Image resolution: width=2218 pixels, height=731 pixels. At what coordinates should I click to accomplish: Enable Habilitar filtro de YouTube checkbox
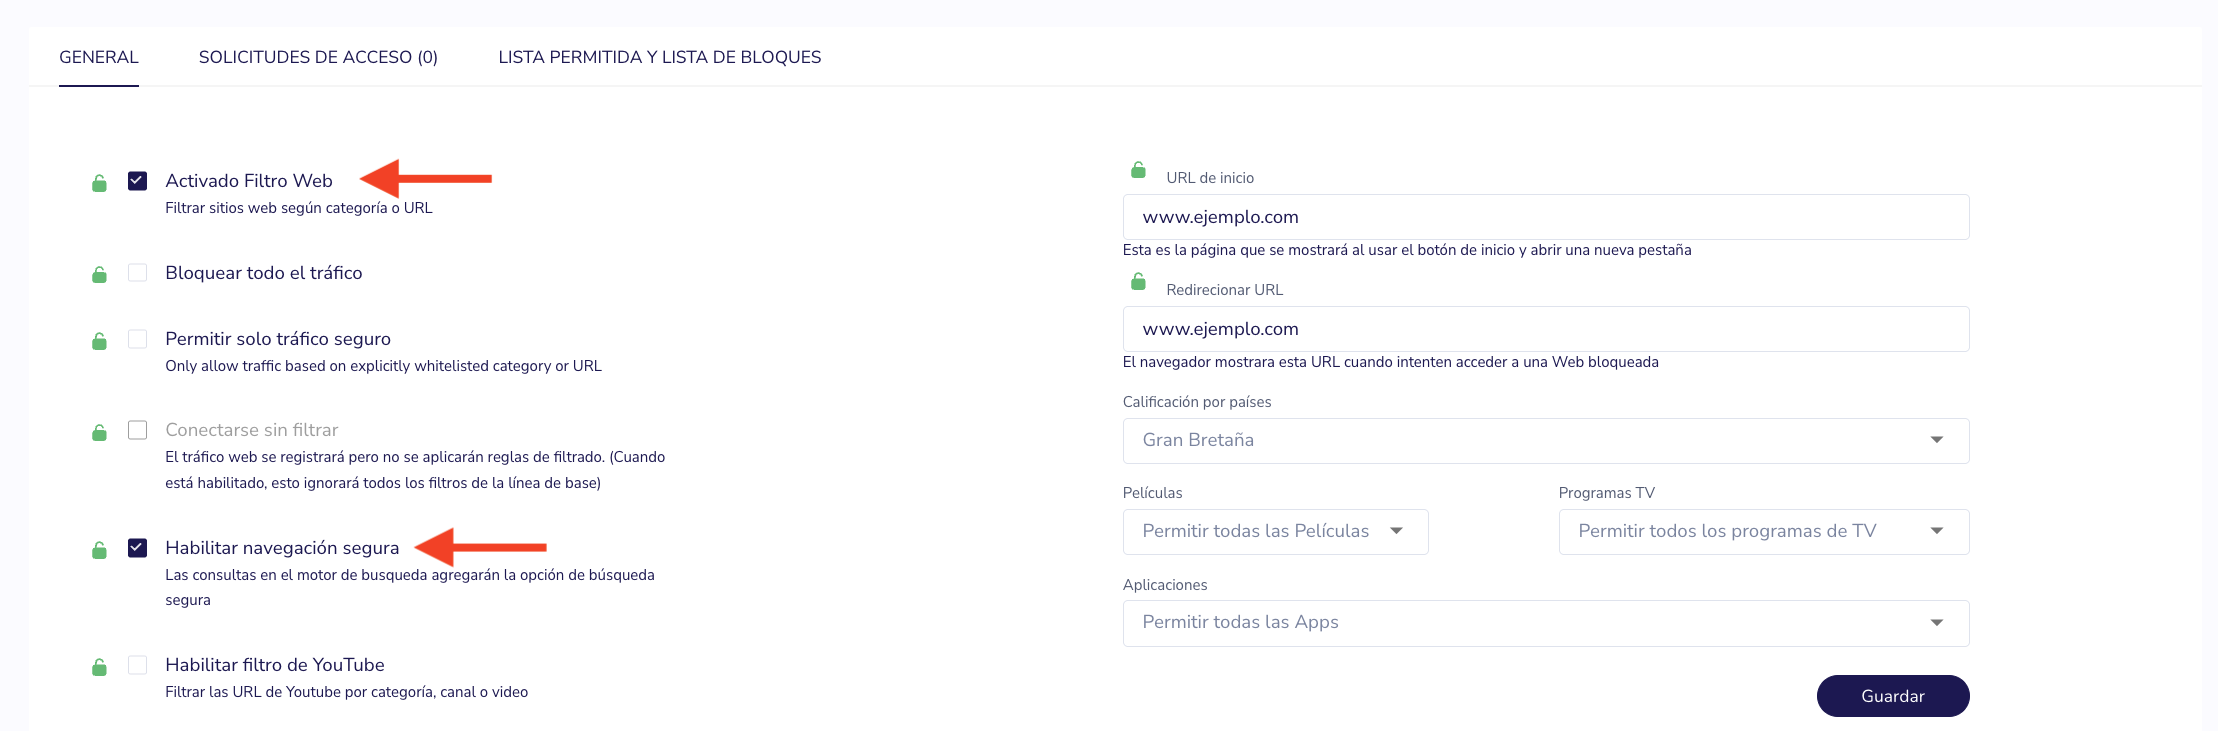coord(138,665)
